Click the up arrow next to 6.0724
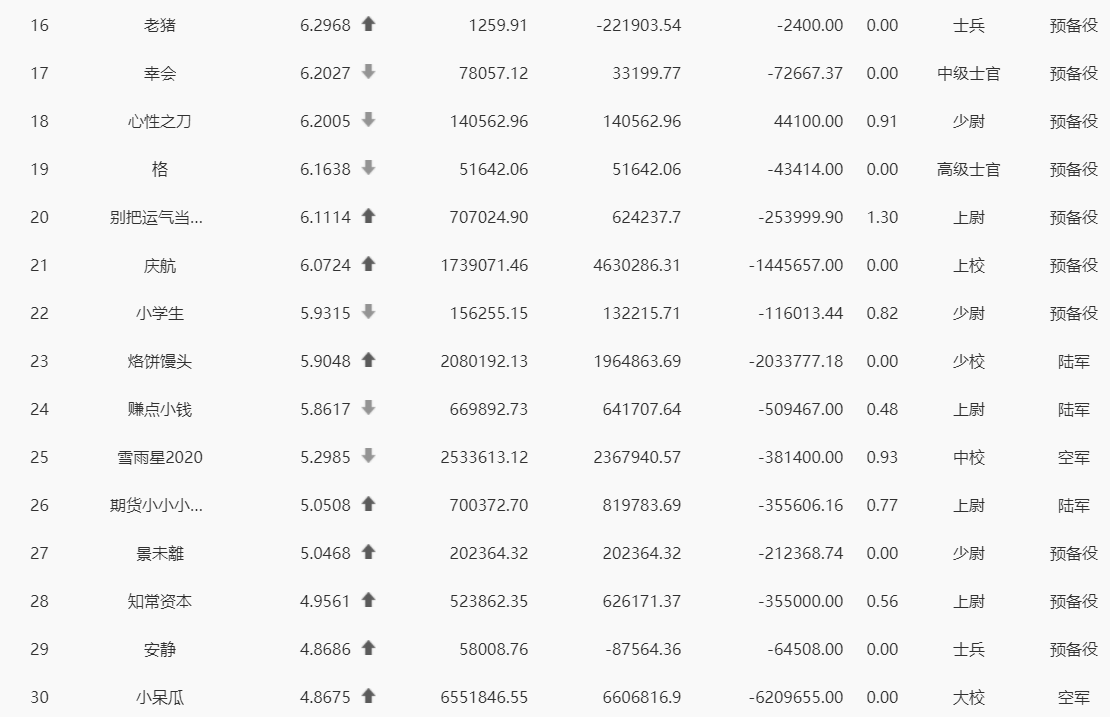Image resolution: width=1110 pixels, height=717 pixels. coord(368,264)
